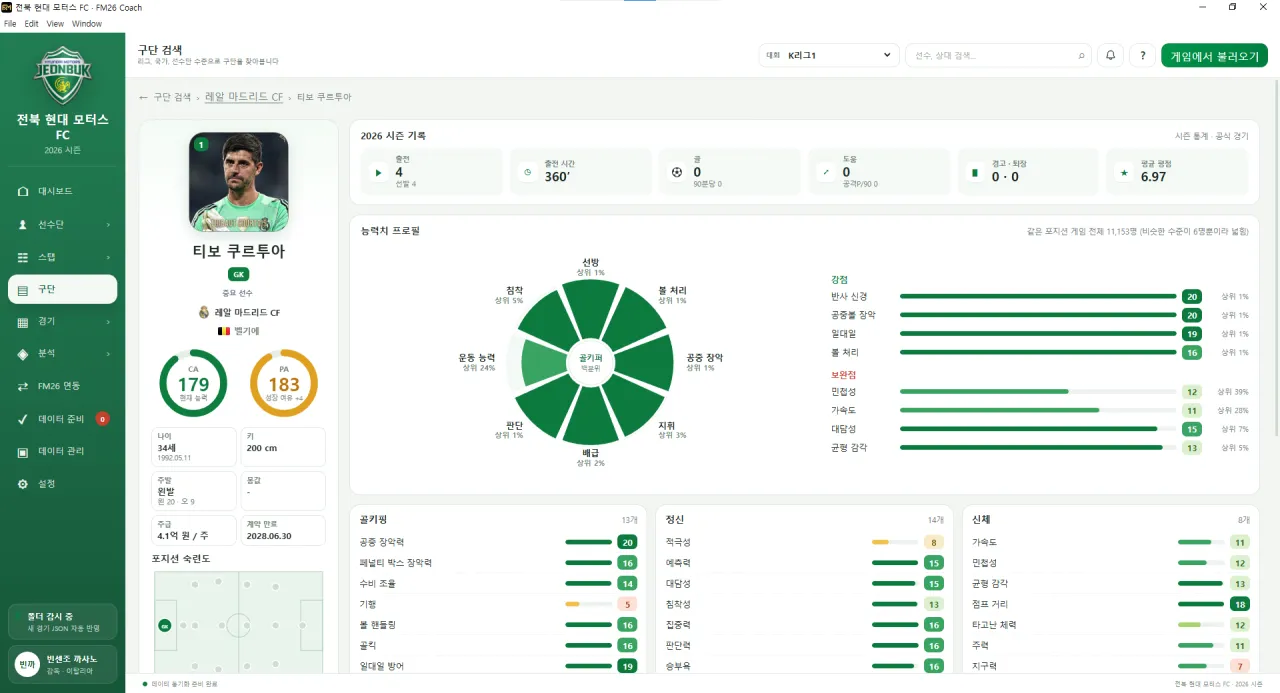
Task: Click the 폴더 감시 중 status panel
Action: (62, 621)
